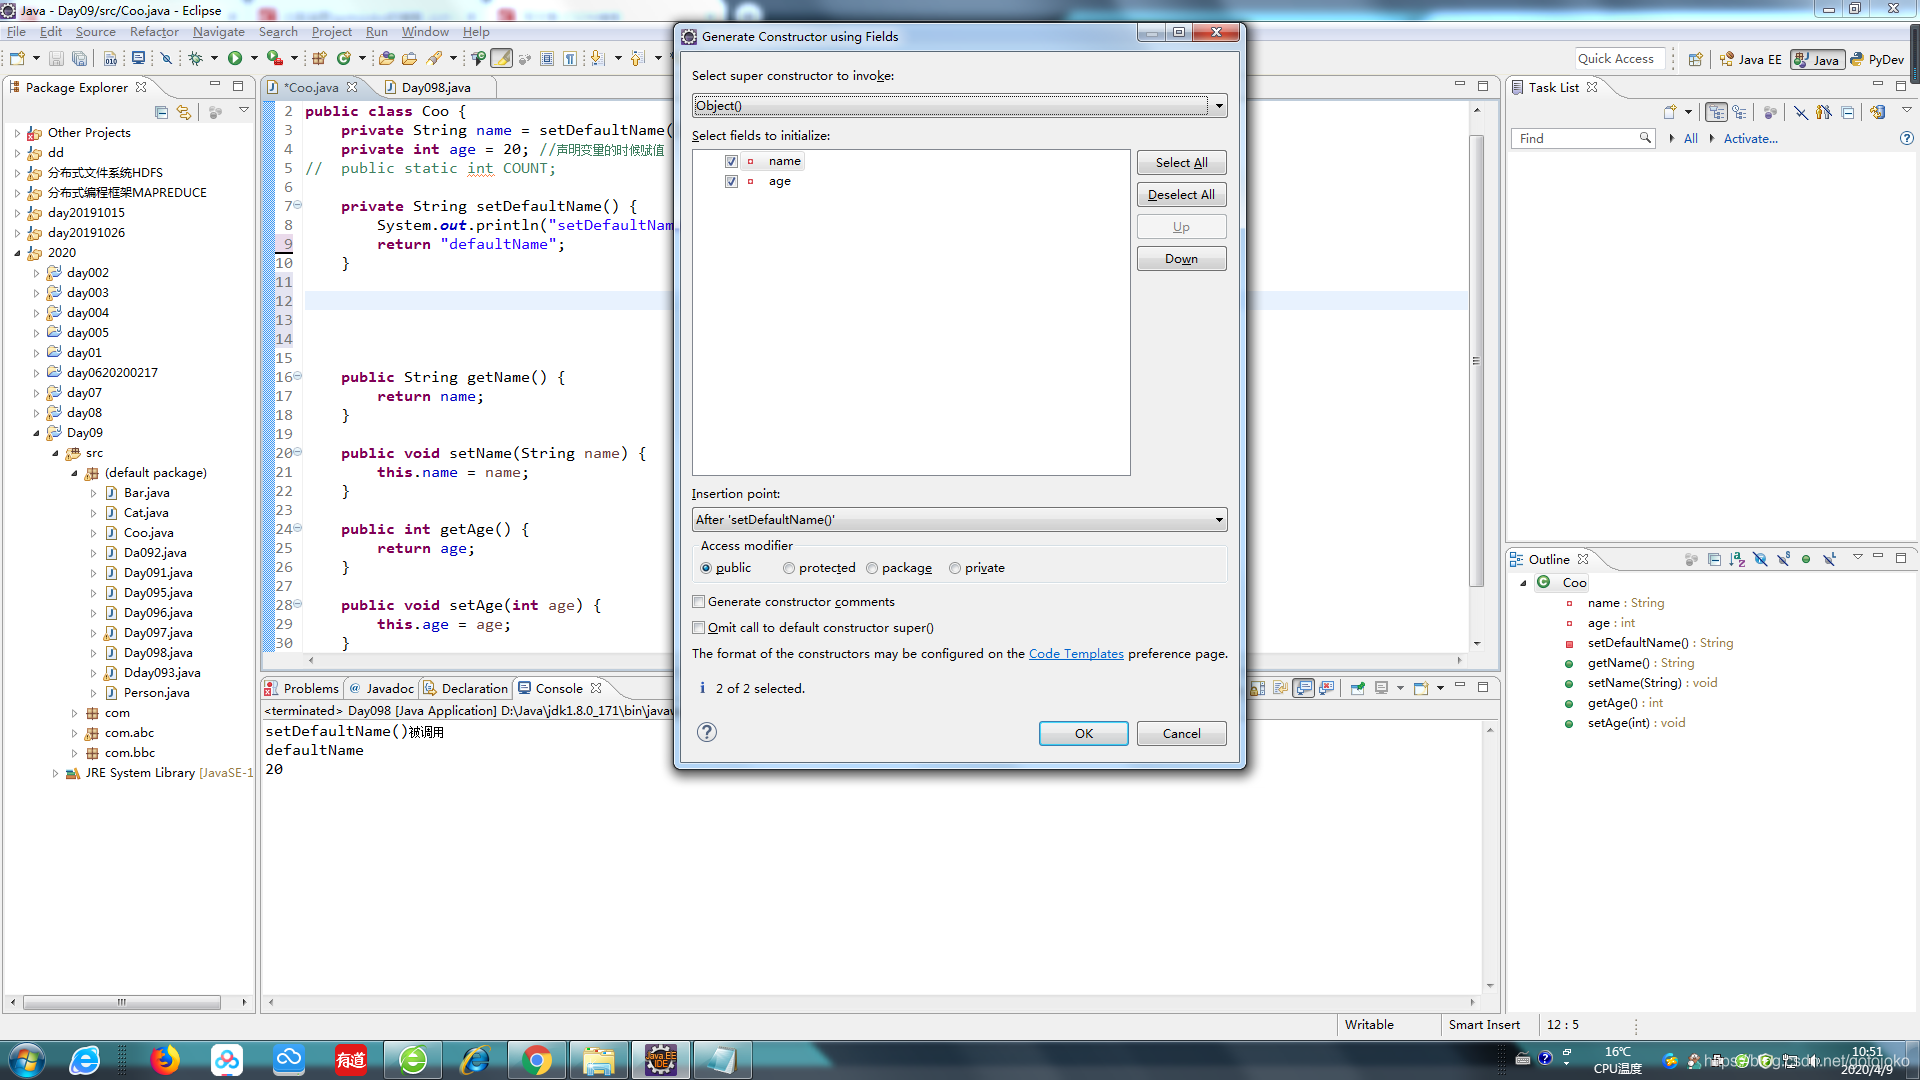
Task: Switch to the Javadoc tab
Action: pos(381,688)
